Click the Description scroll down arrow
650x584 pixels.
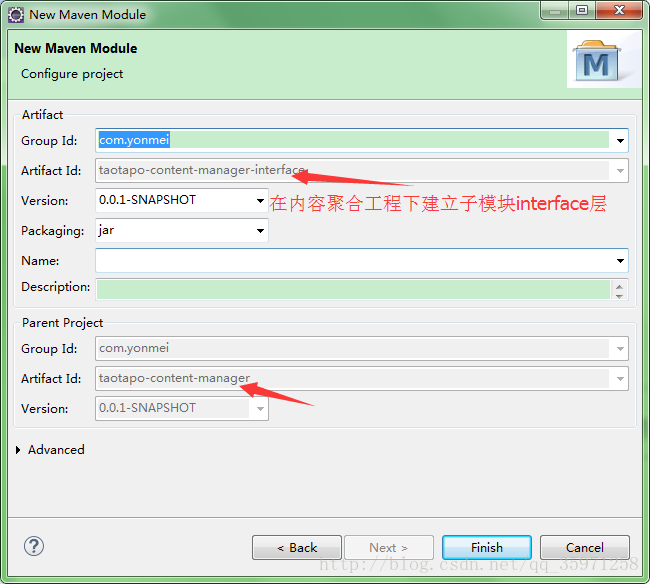619,296
